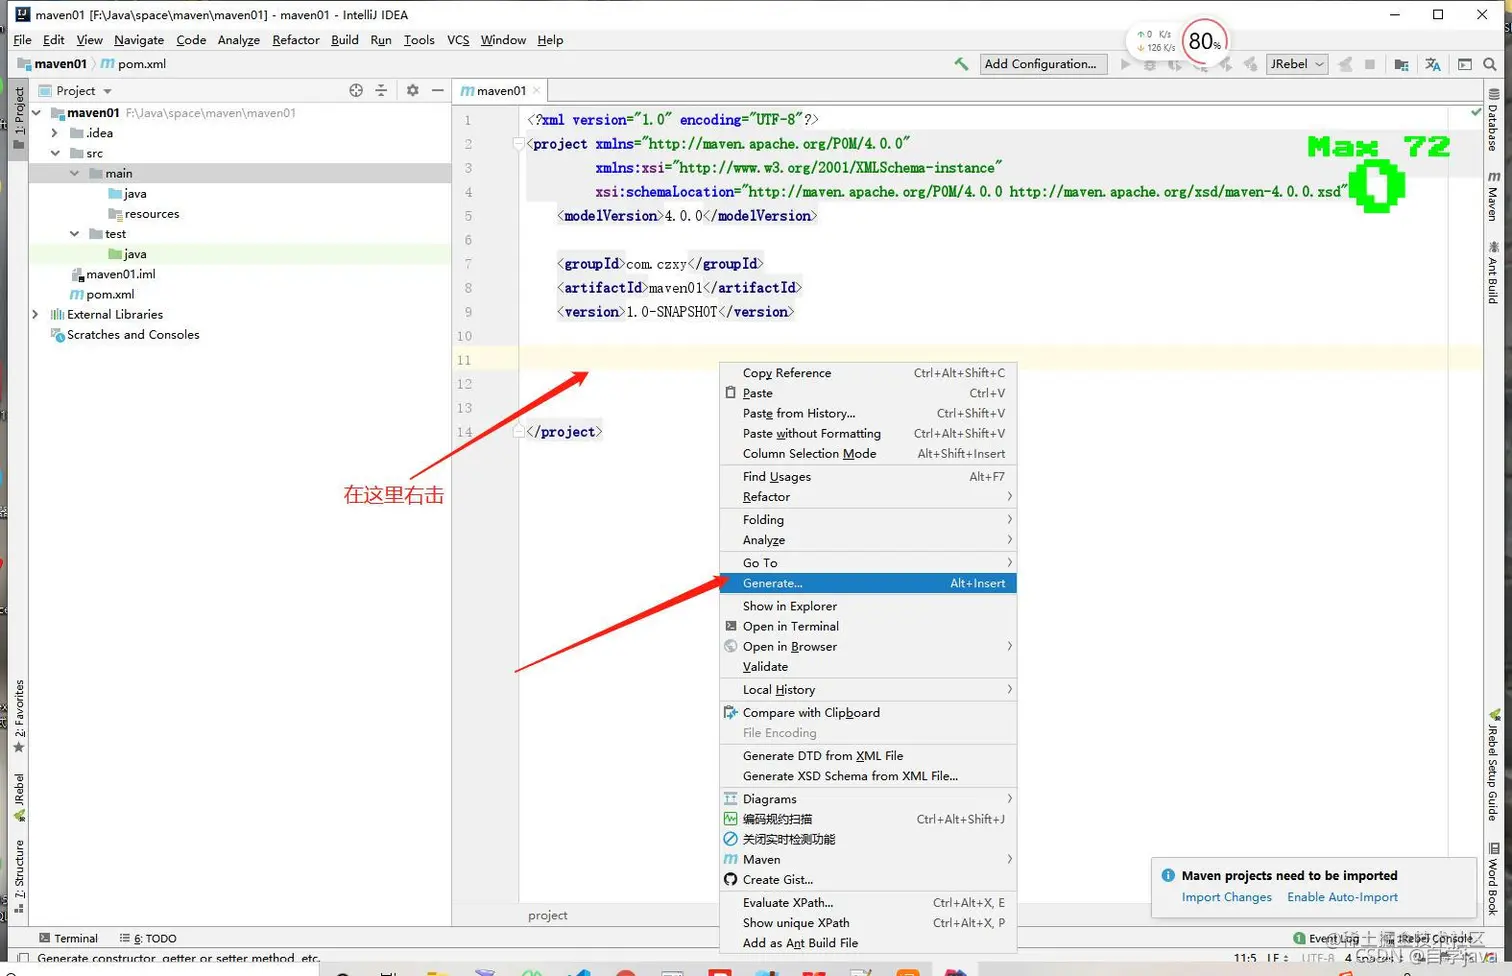Open Project panel settings gear
1512x976 pixels.
coord(412,90)
